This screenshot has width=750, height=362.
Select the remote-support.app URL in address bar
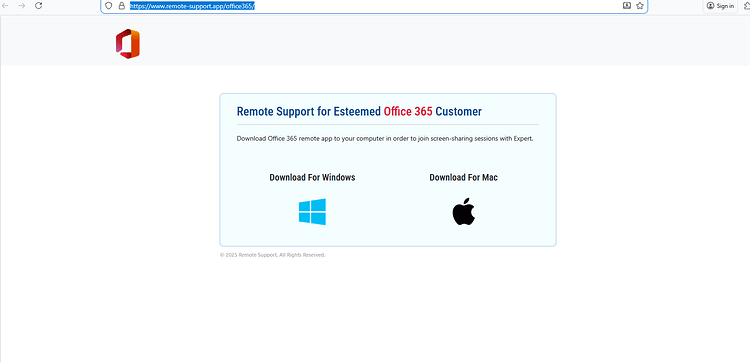tap(192, 6)
